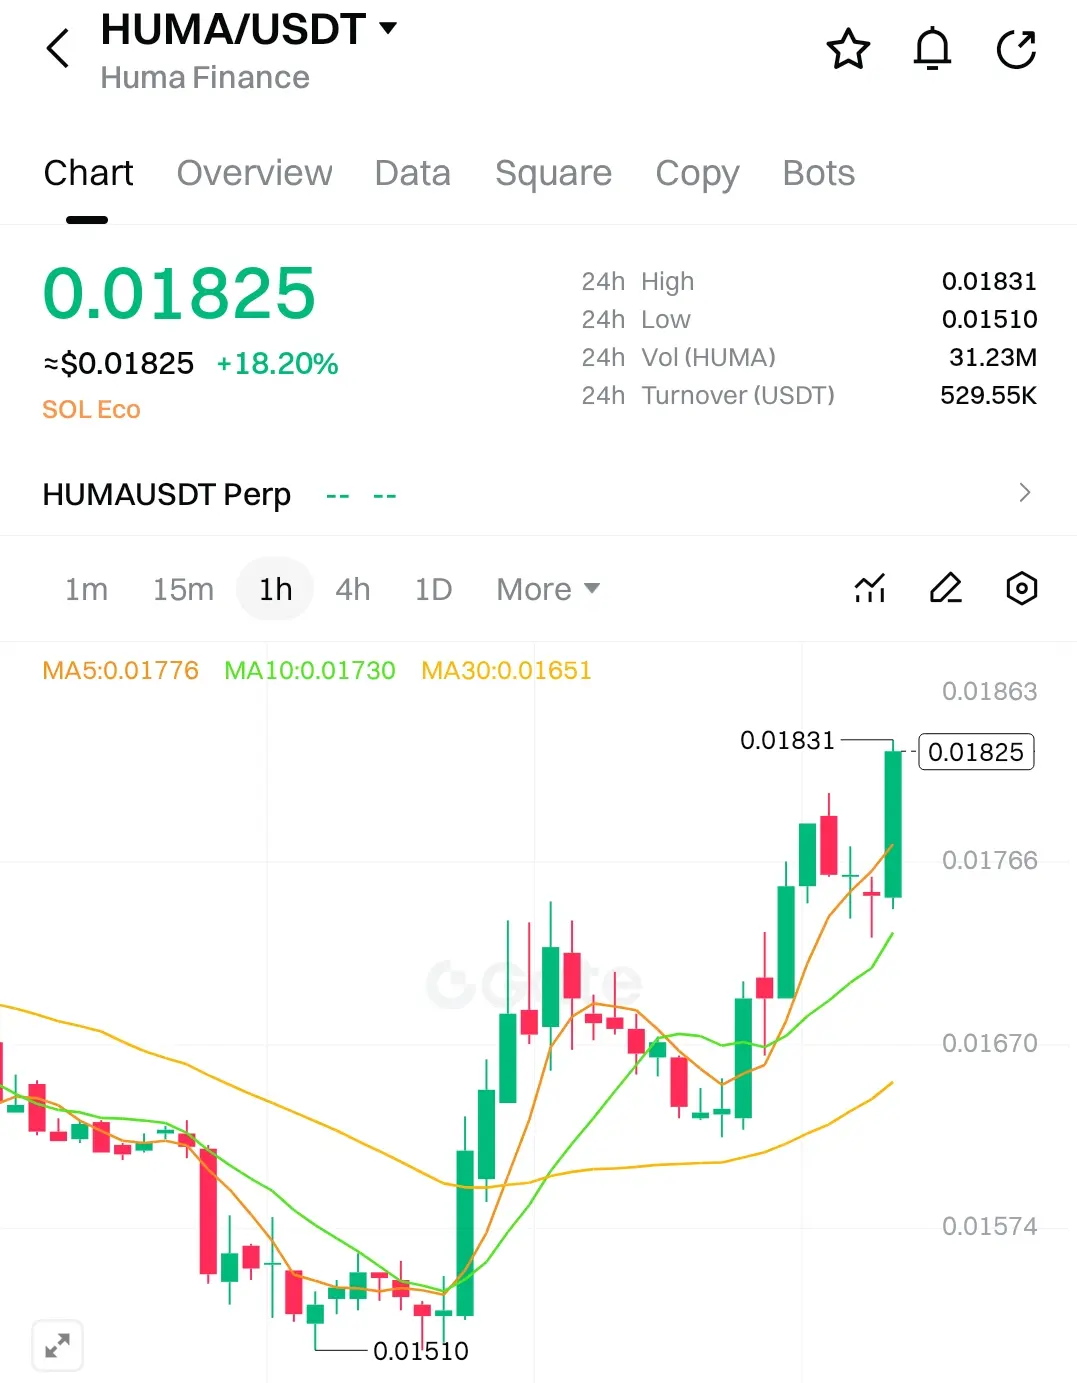Tap the 24h Turnover value 529.55K
The height and width of the screenshot is (1383, 1077).
[x=988, y=395]
